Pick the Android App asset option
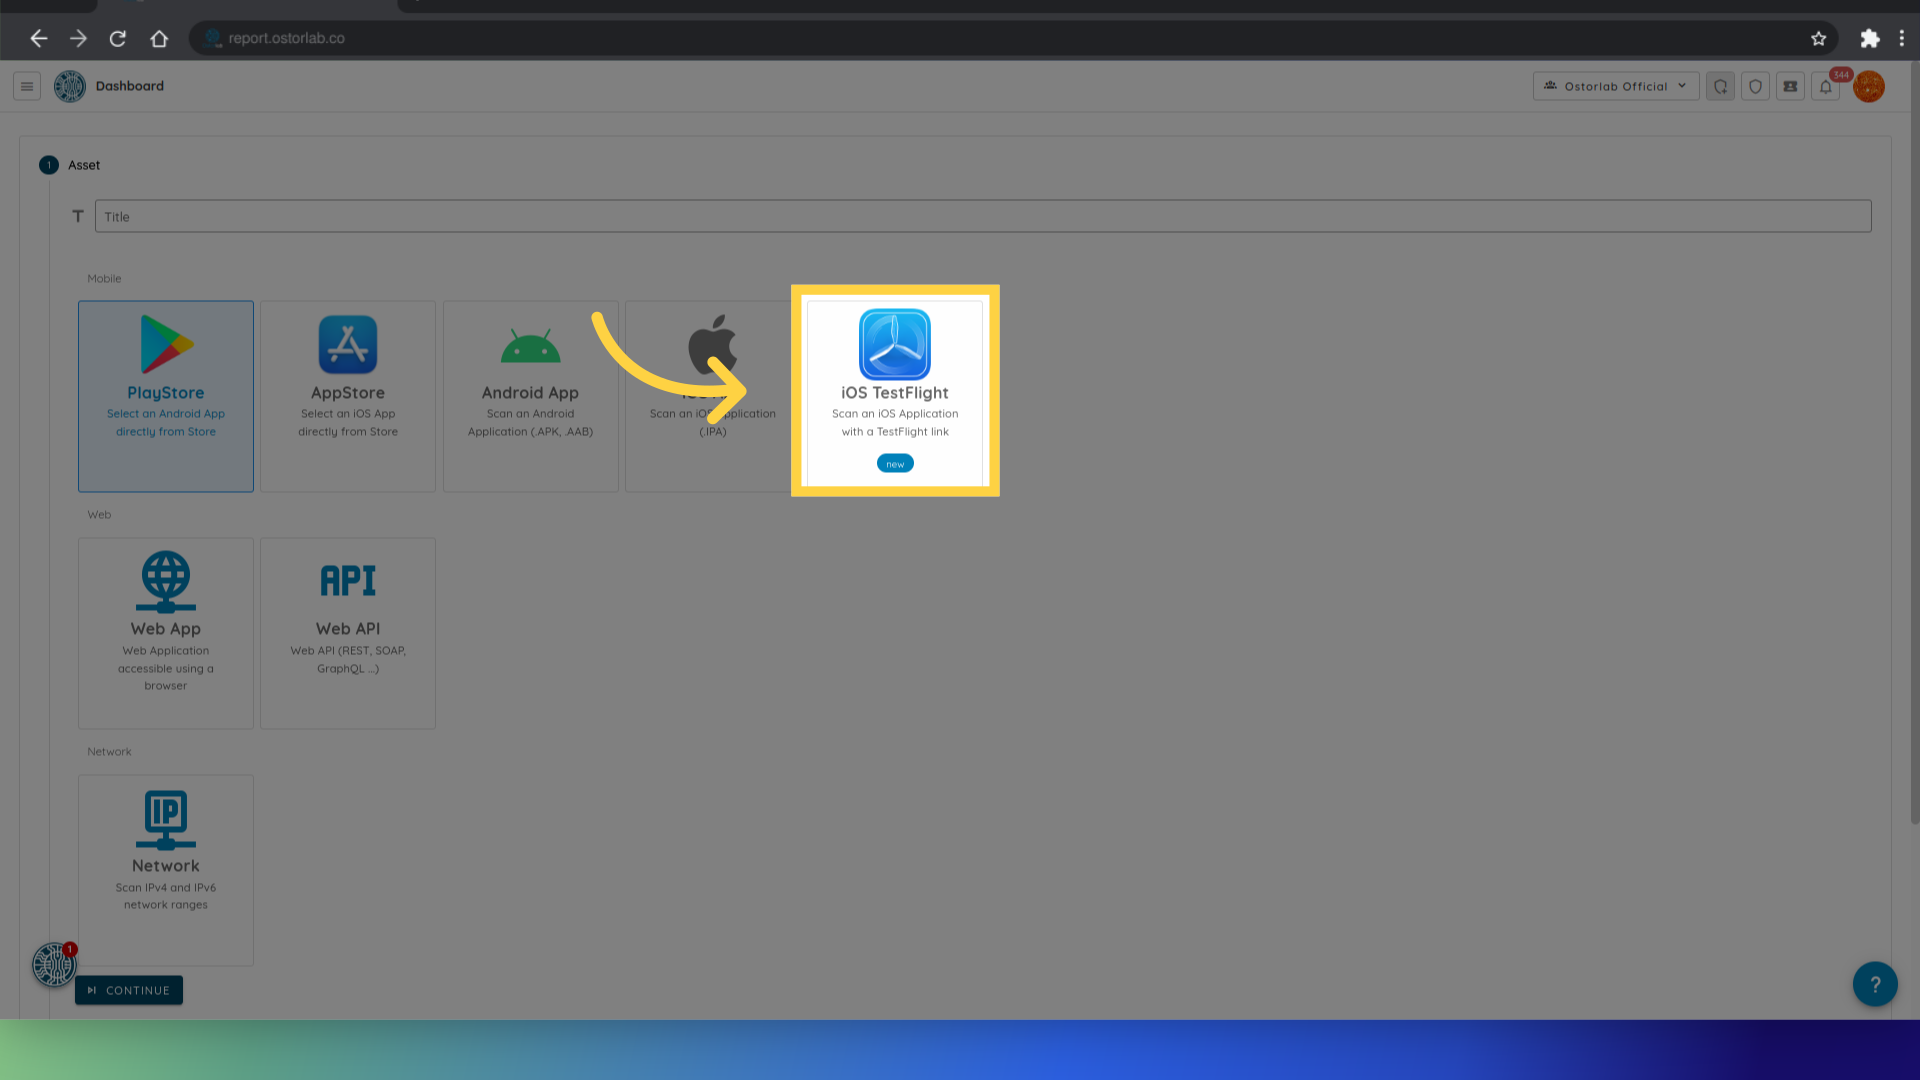1920x1080 pixels. coord(530,395)
